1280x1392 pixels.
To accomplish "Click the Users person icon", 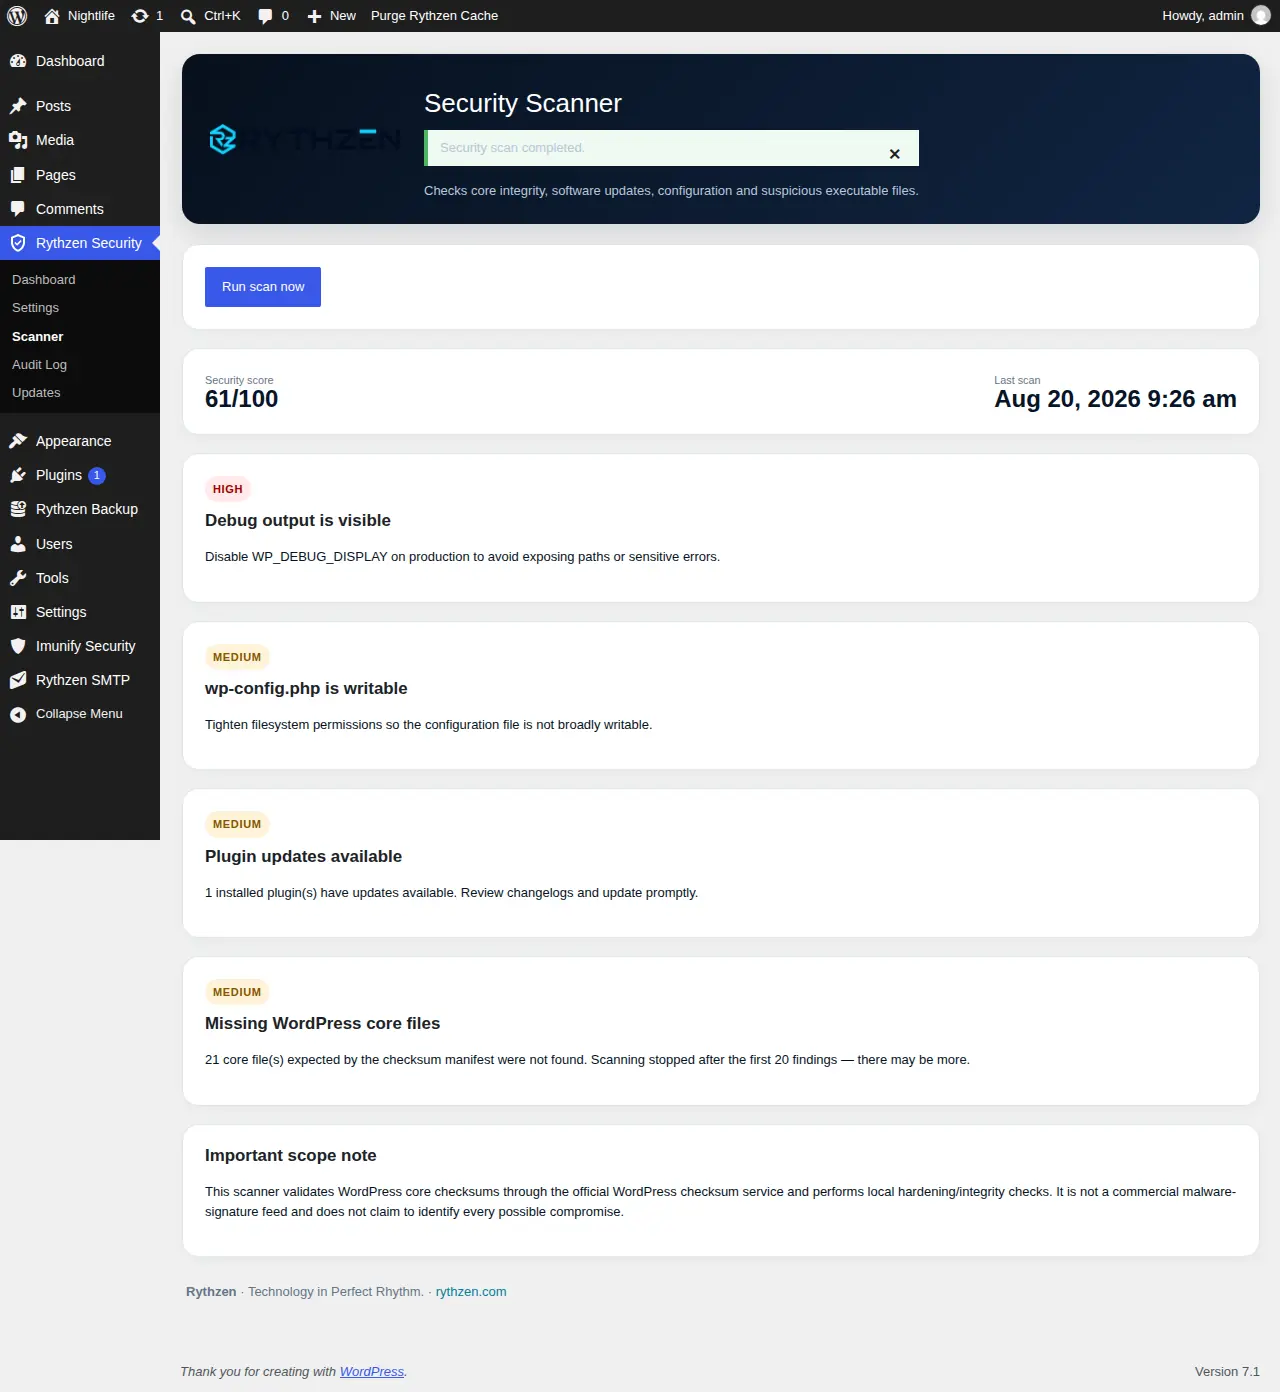I will coord(18,544).
